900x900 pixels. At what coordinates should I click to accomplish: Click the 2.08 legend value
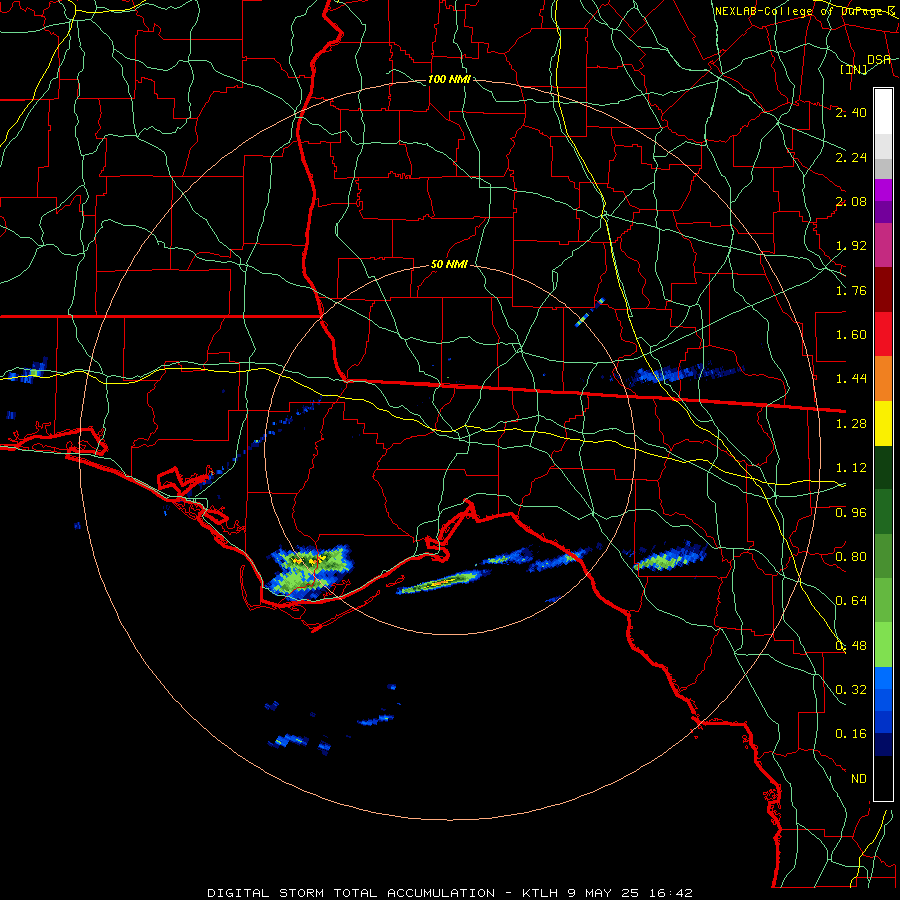pyautogui.click(x=851, y=201)
